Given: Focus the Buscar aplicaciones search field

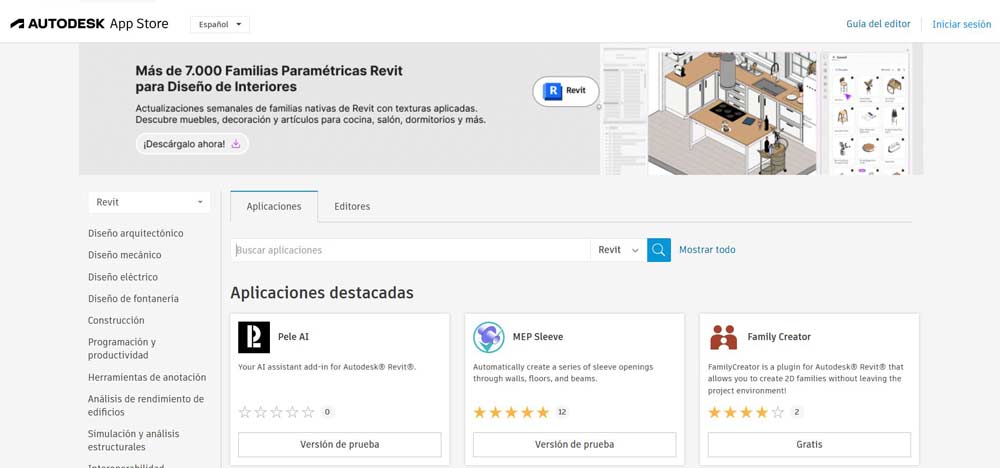Looking at the screenshot, I should [x=410, y=250].
